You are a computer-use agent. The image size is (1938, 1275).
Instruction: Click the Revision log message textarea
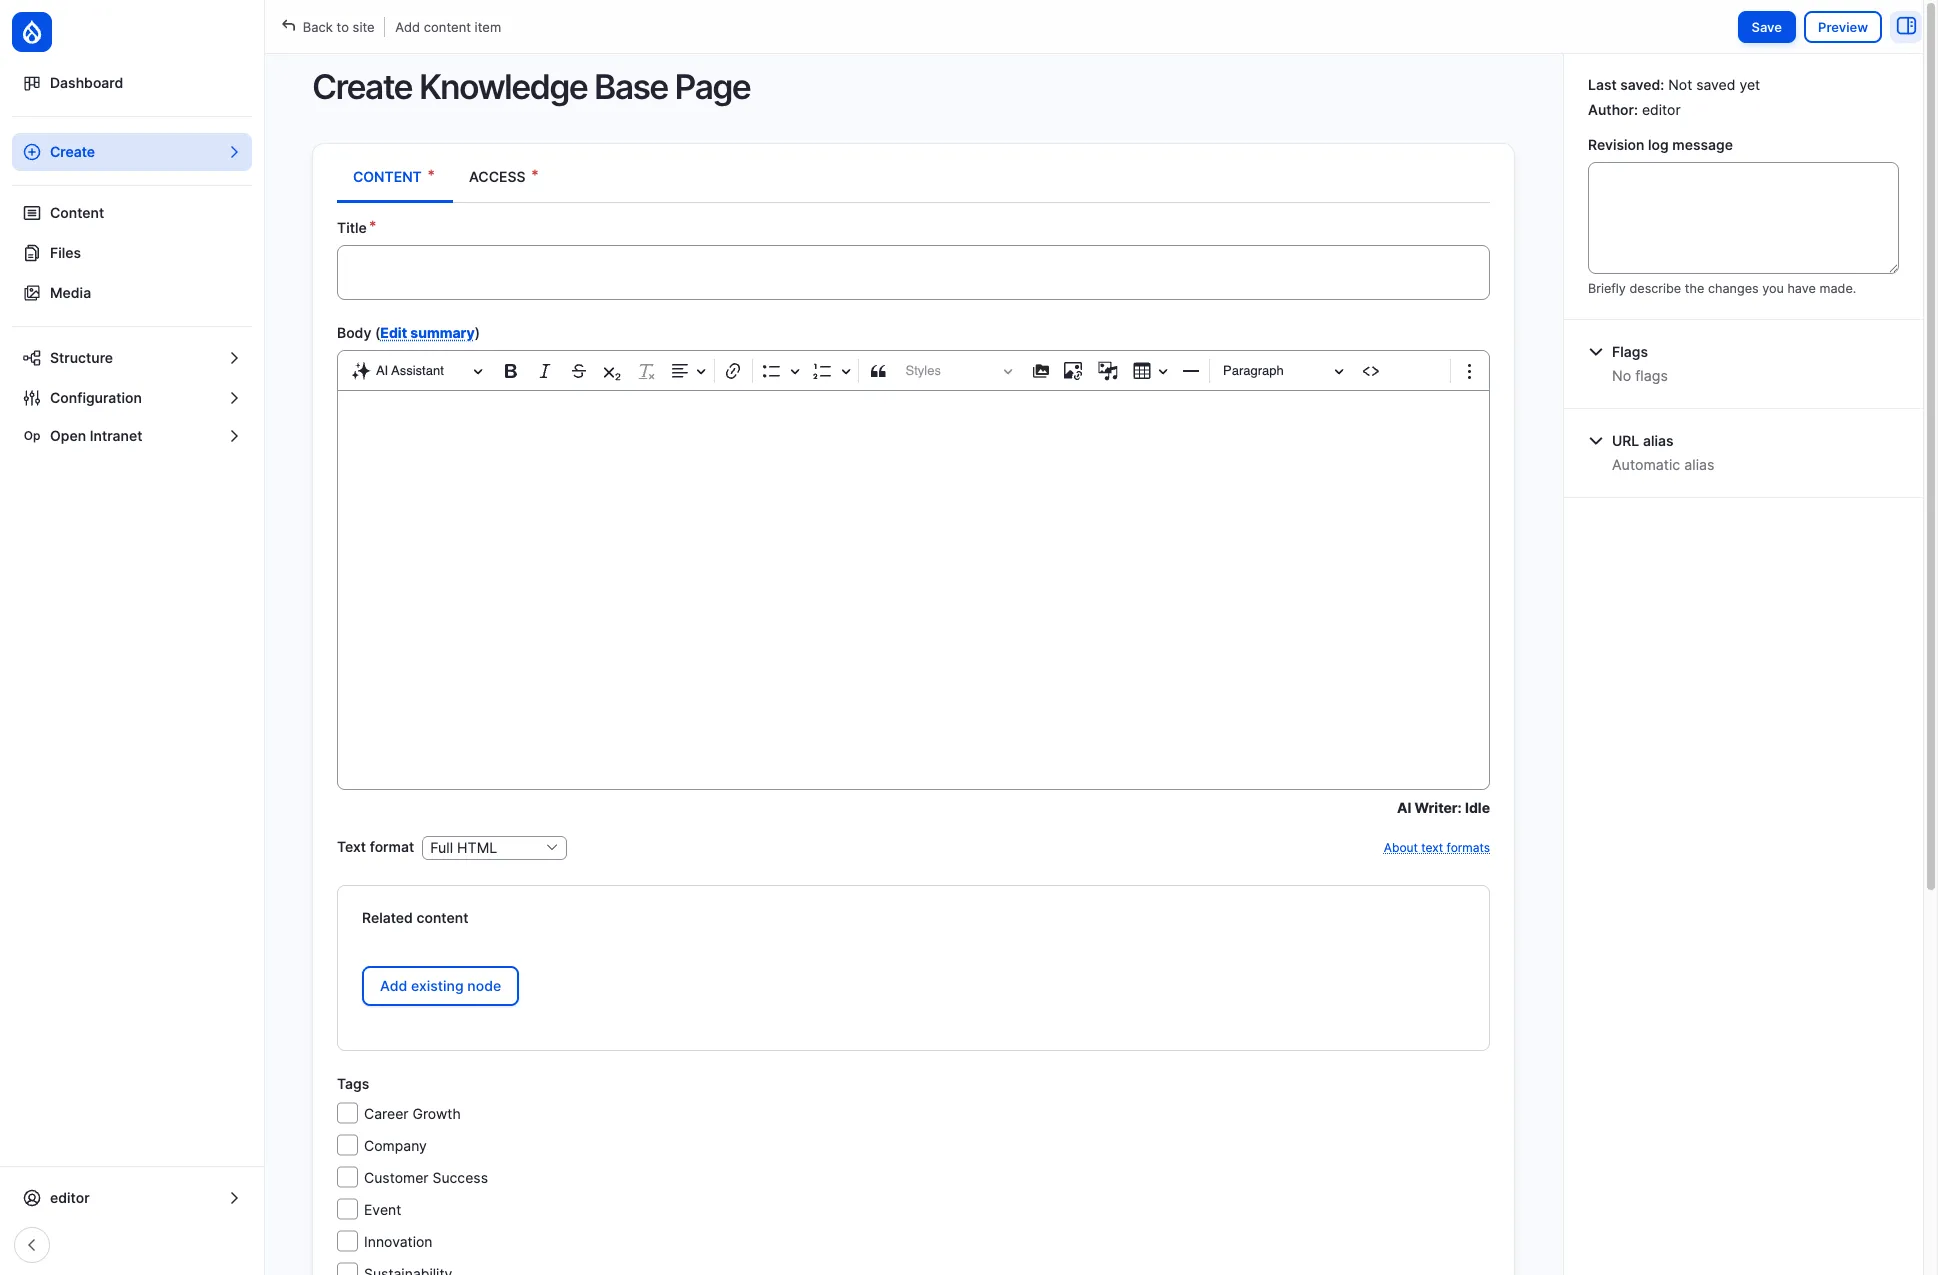1743,218
